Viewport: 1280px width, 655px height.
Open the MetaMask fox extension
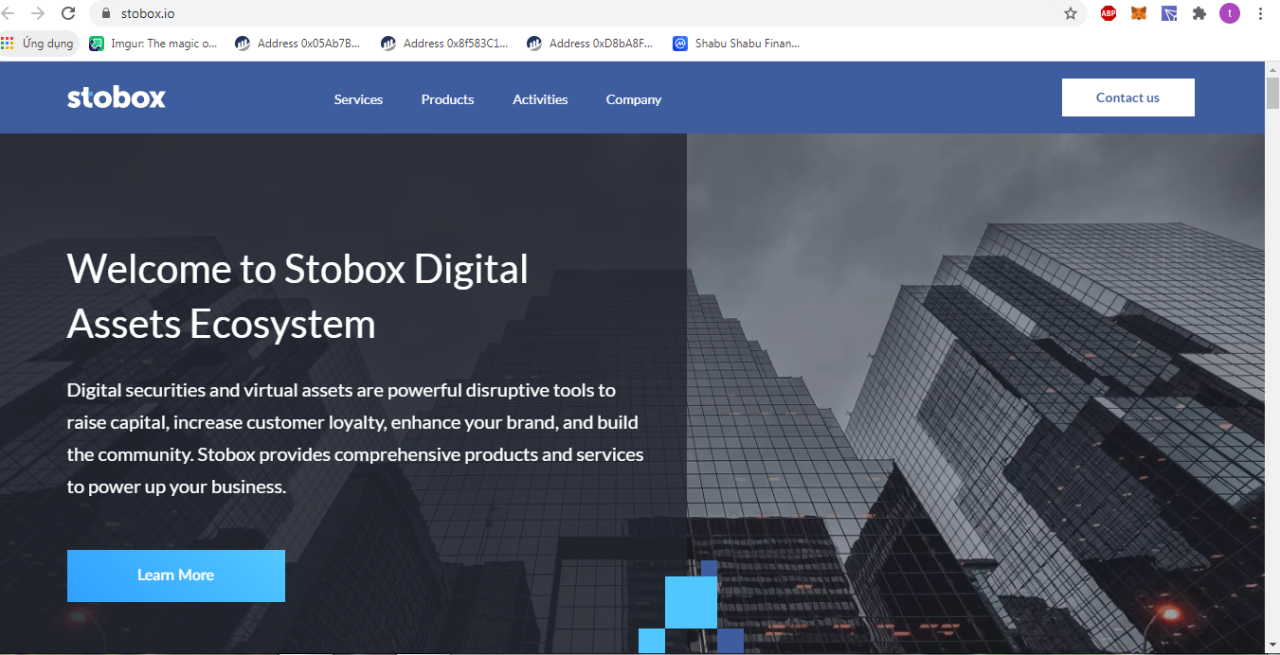1139,13
